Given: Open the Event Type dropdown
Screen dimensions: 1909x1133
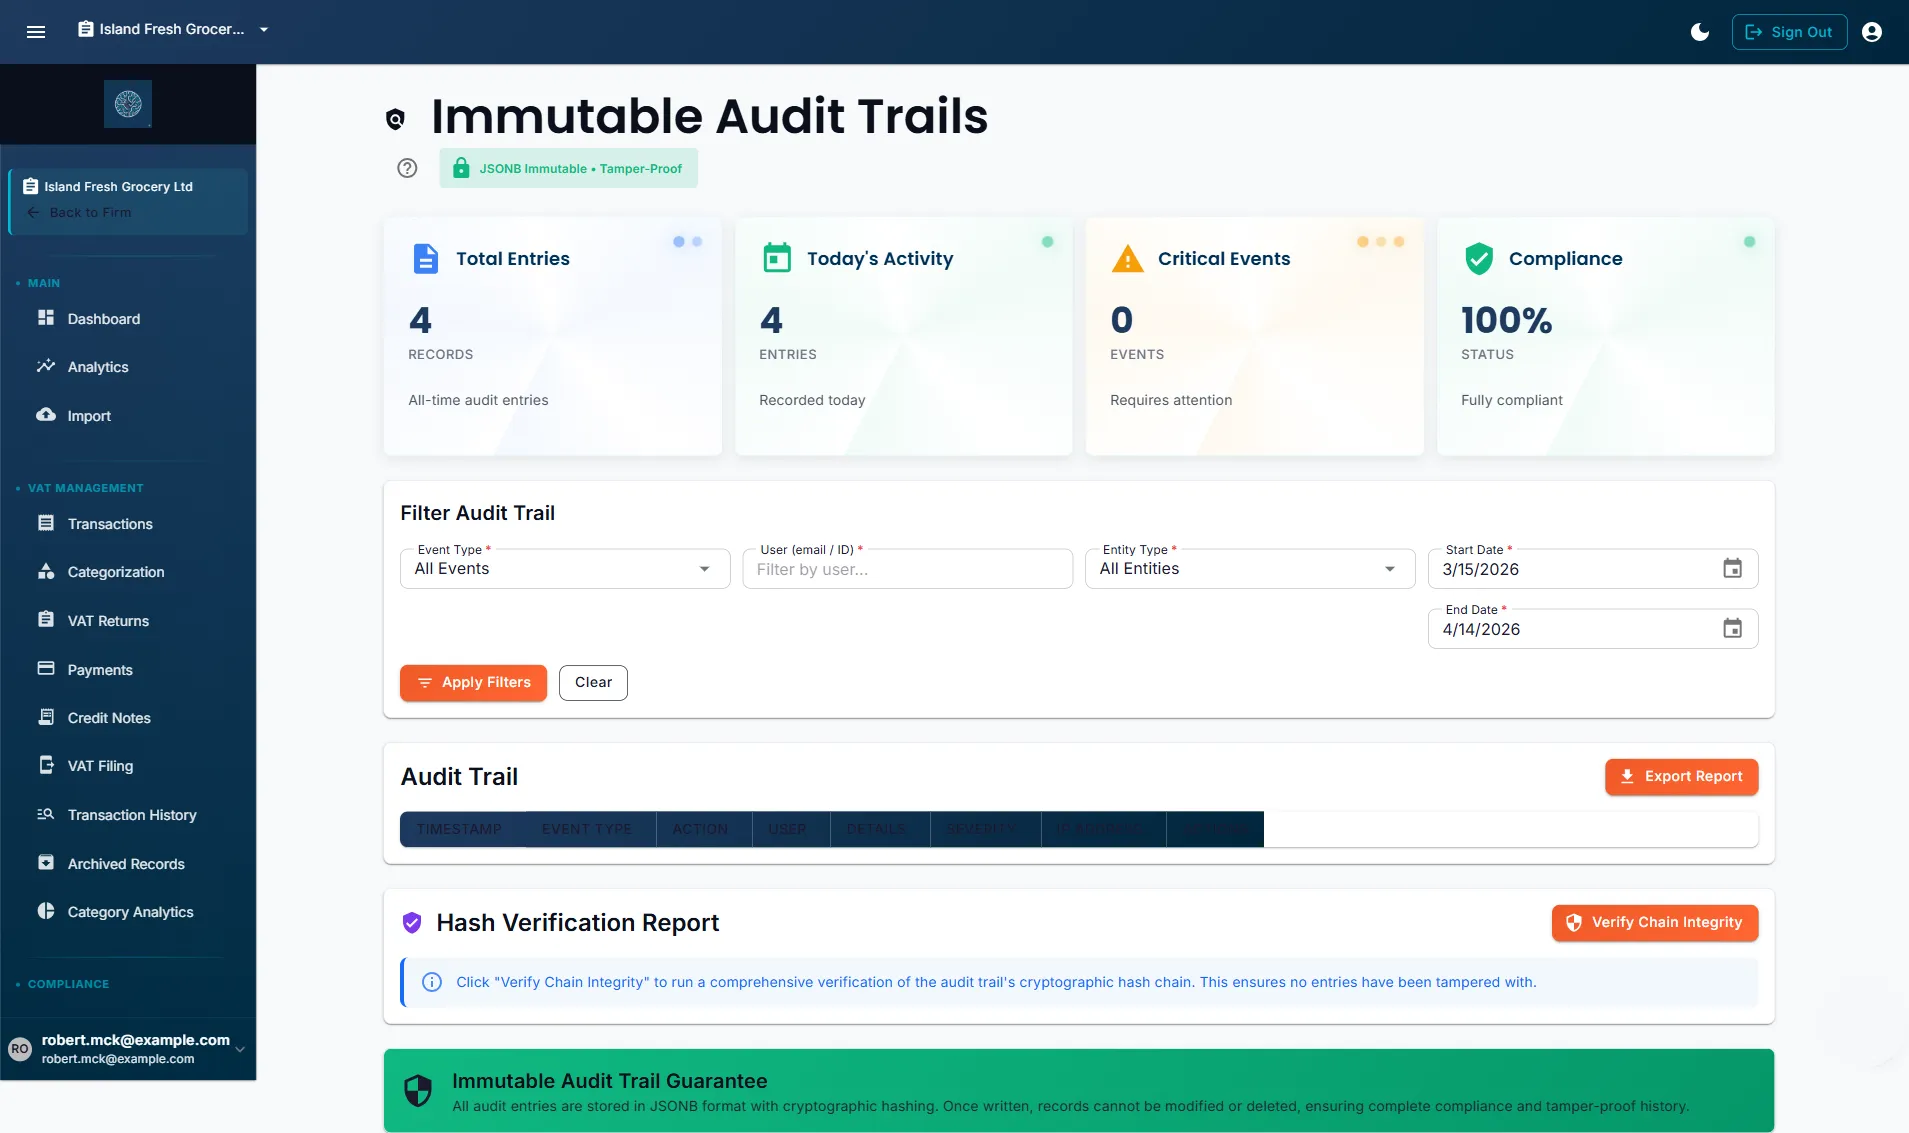Looking at the screenshot, I should tap(565, 569).
